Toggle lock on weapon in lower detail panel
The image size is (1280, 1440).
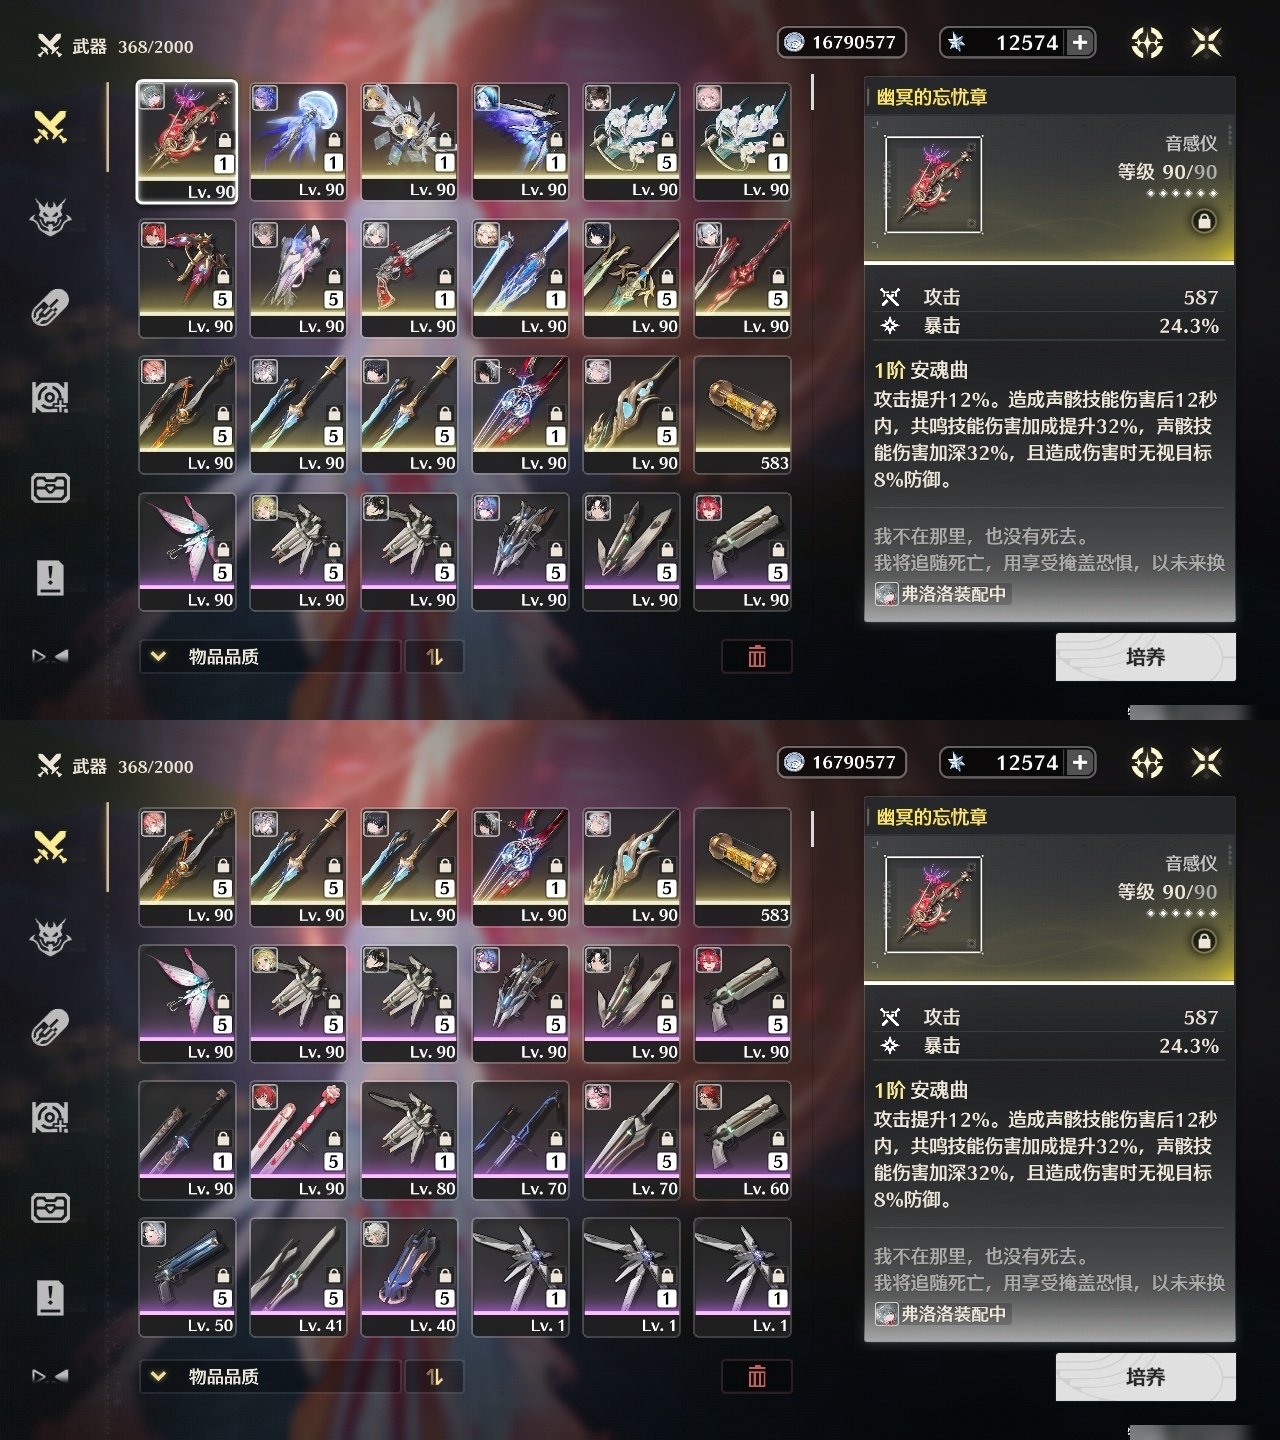tap(1204, 941)
